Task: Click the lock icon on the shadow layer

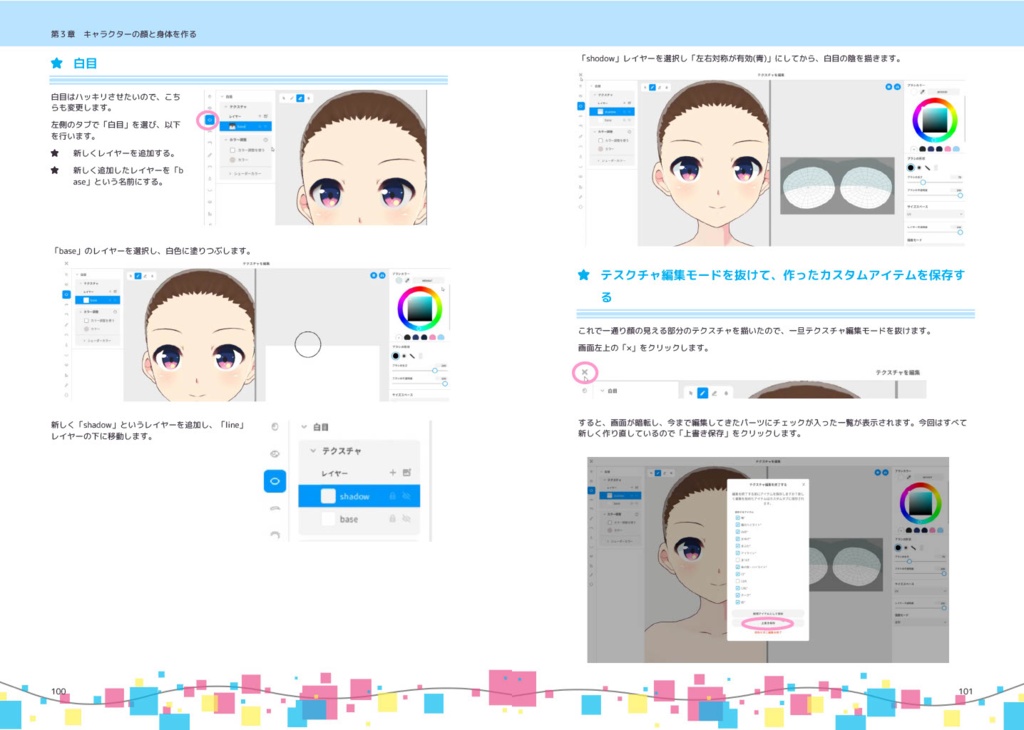Action: (393, 496)
